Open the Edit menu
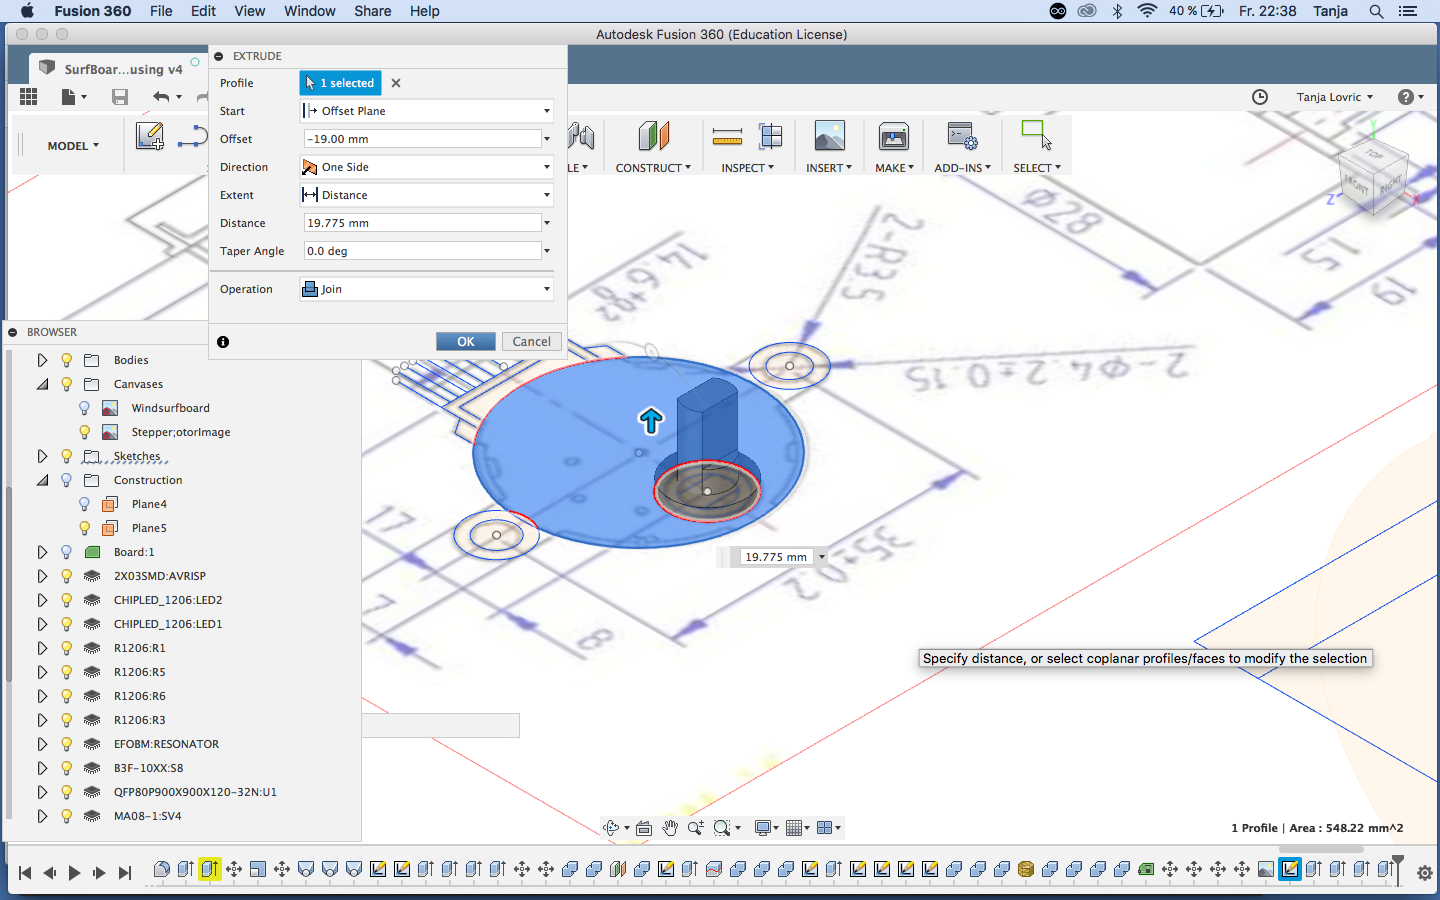 pyautogui.click(x=203, y=11)
